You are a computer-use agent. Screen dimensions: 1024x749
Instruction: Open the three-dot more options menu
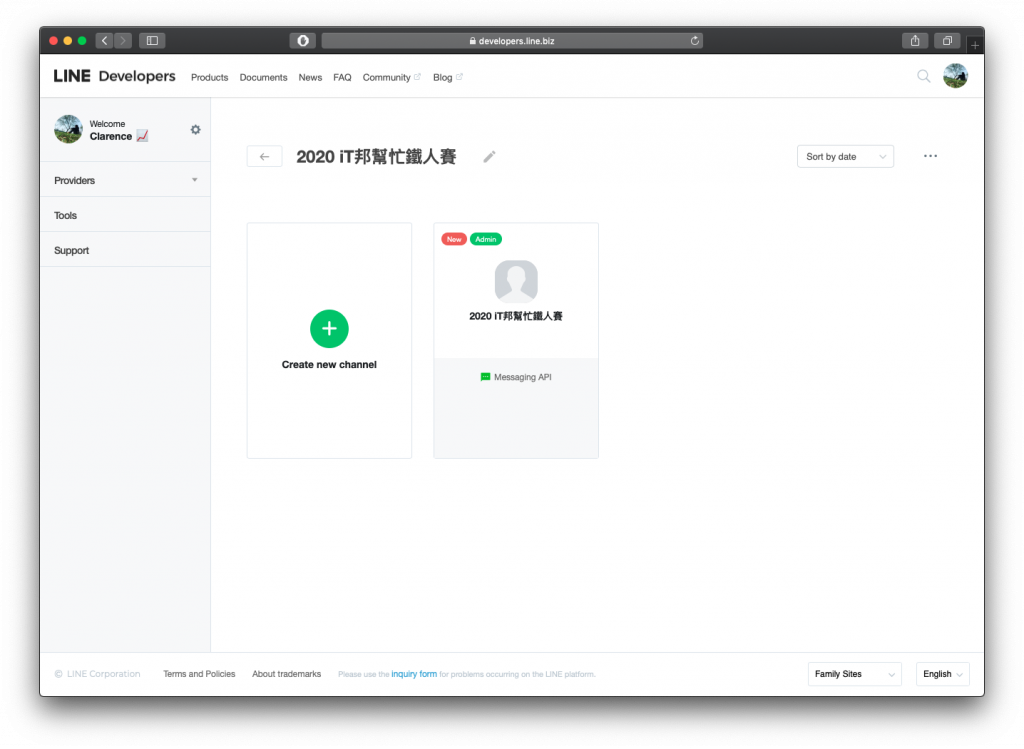(x=930, y=156)
